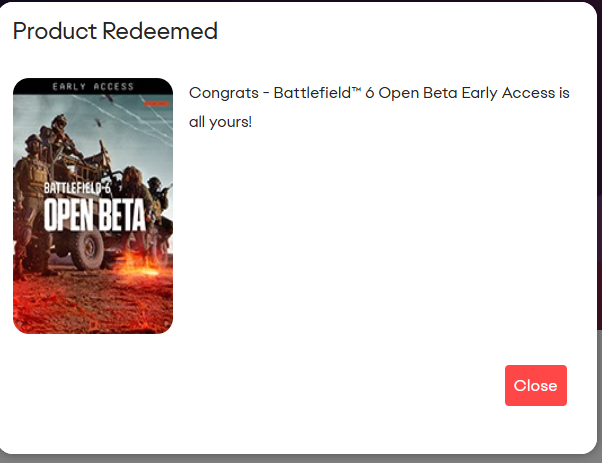This screenshot has height=463, width=602.
Task: Click the "Product Redeemed" dialog heading
Action: 115,31
